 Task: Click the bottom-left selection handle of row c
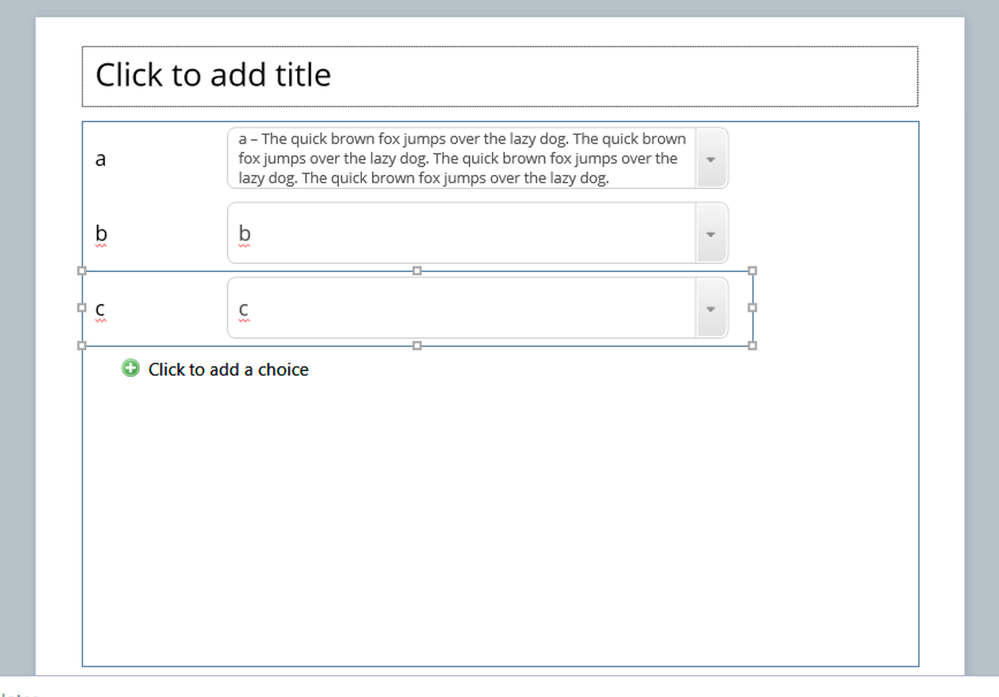pos(82,346)
